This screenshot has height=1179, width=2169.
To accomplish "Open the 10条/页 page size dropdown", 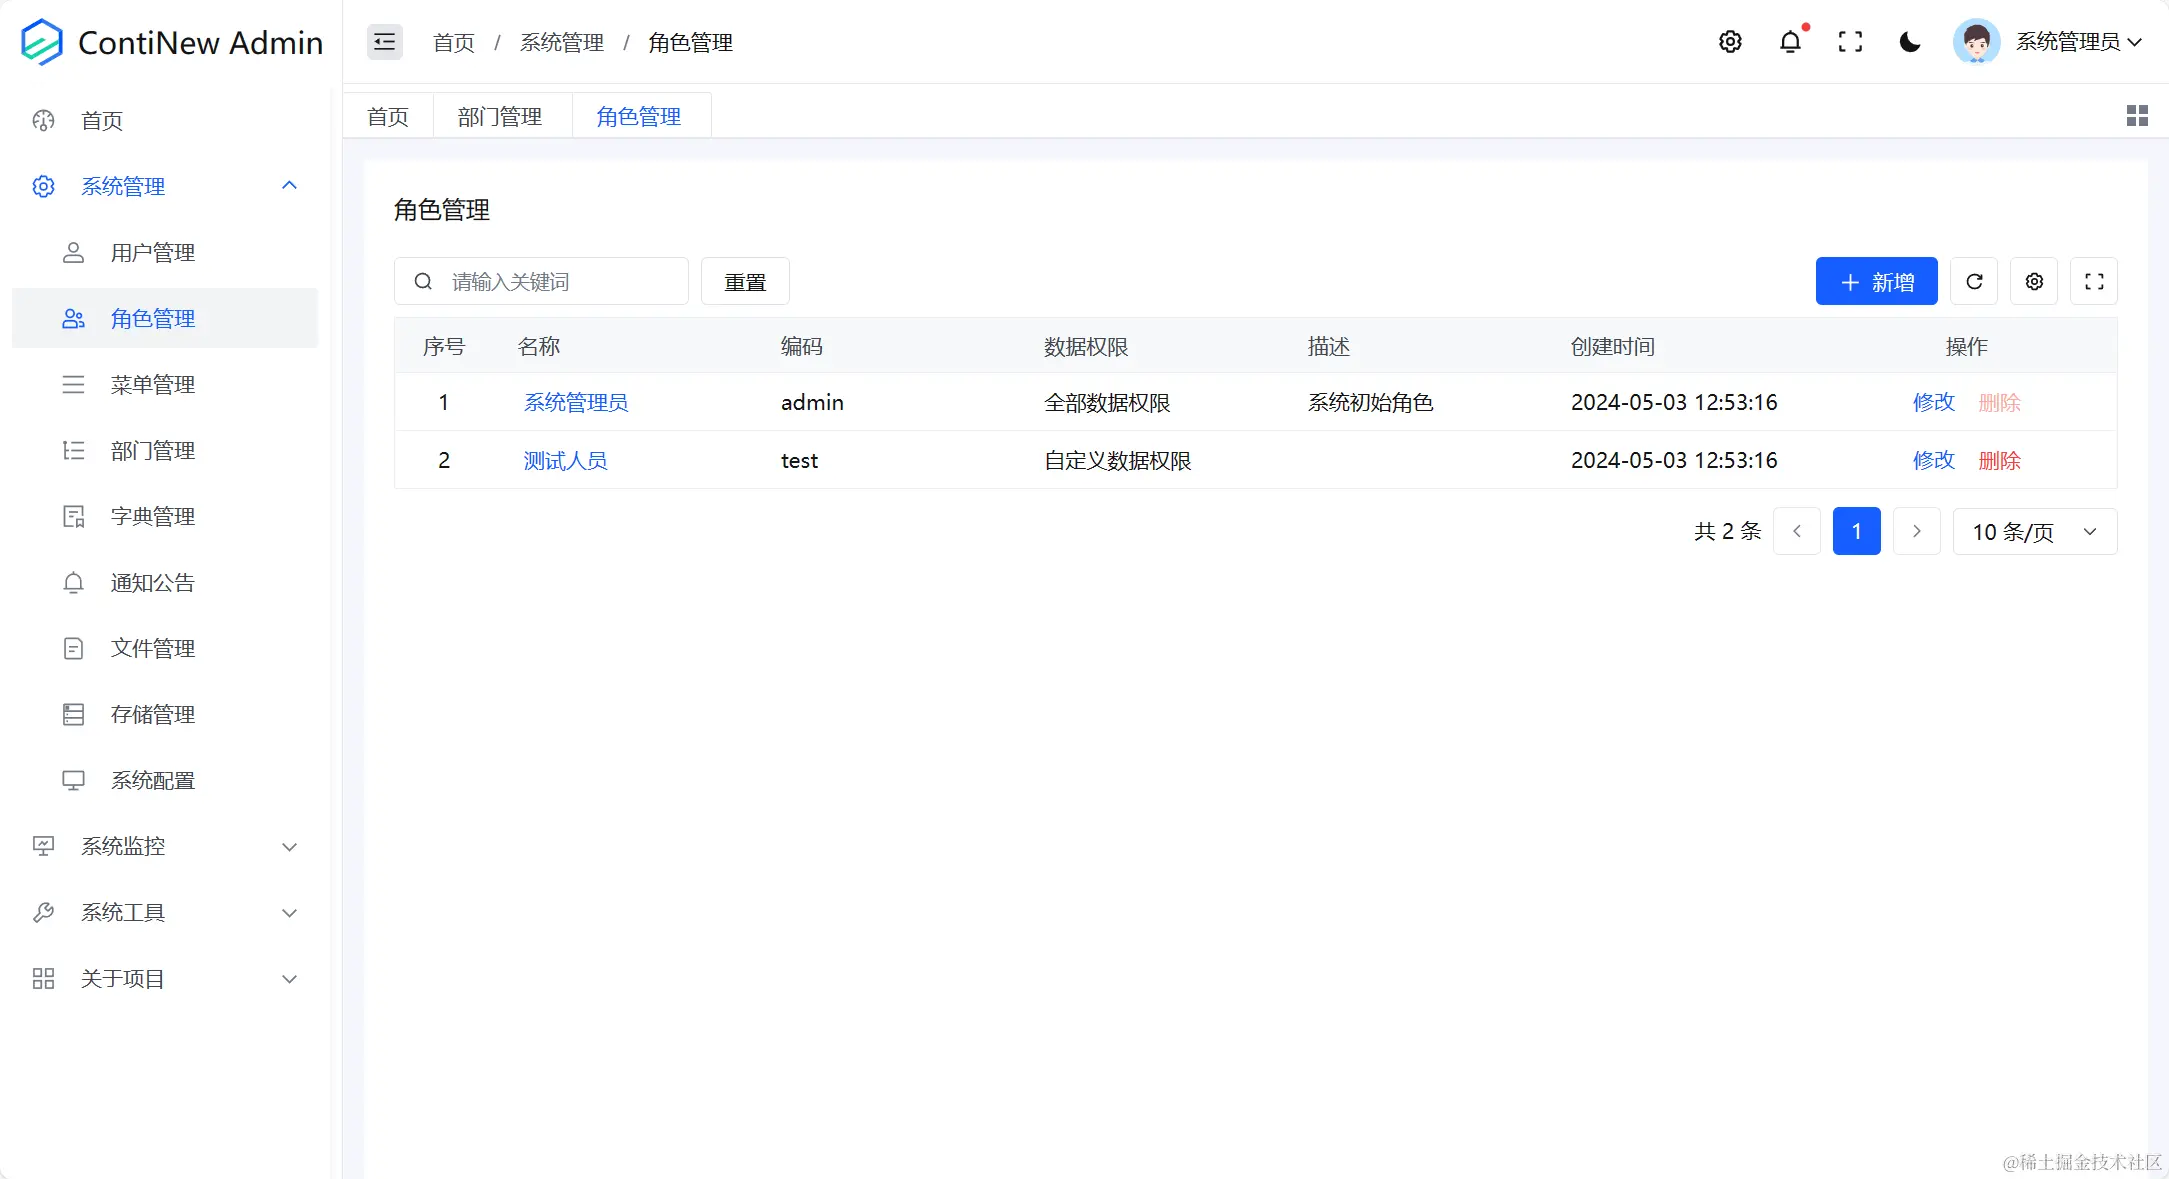I will [2034, 531].
